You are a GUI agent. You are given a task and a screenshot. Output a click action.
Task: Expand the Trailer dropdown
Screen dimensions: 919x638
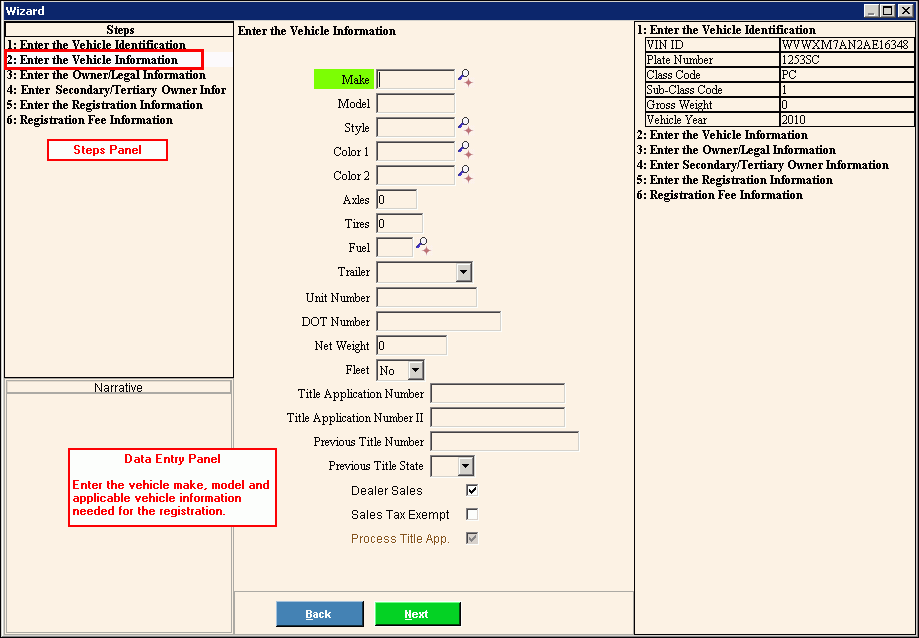[464, 272]
